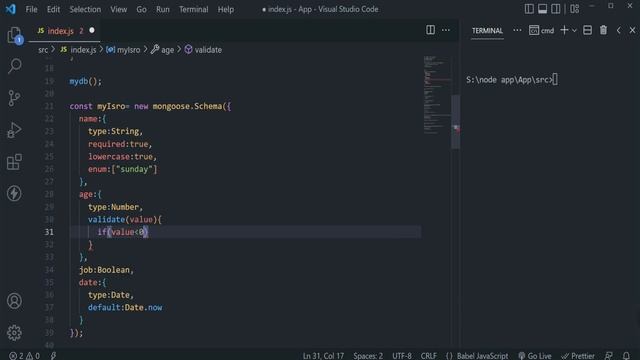The image size is (640, 360).
Task: Open Run and Debug view
Action: coord(14,130)
